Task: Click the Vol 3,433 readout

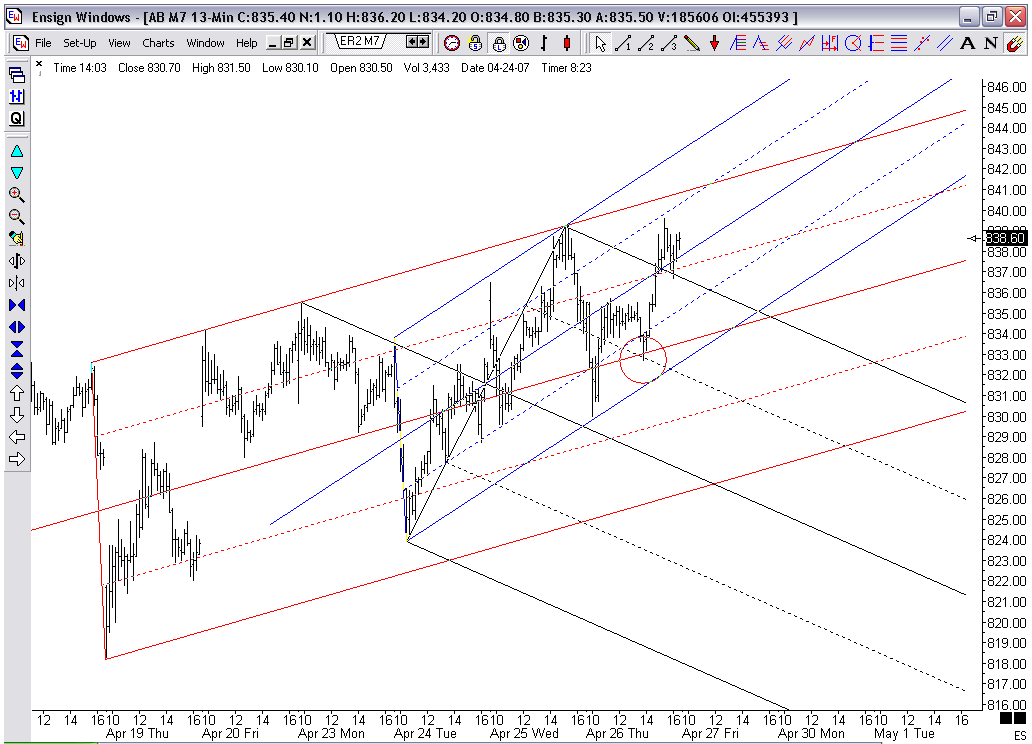Action: [426, 68]
